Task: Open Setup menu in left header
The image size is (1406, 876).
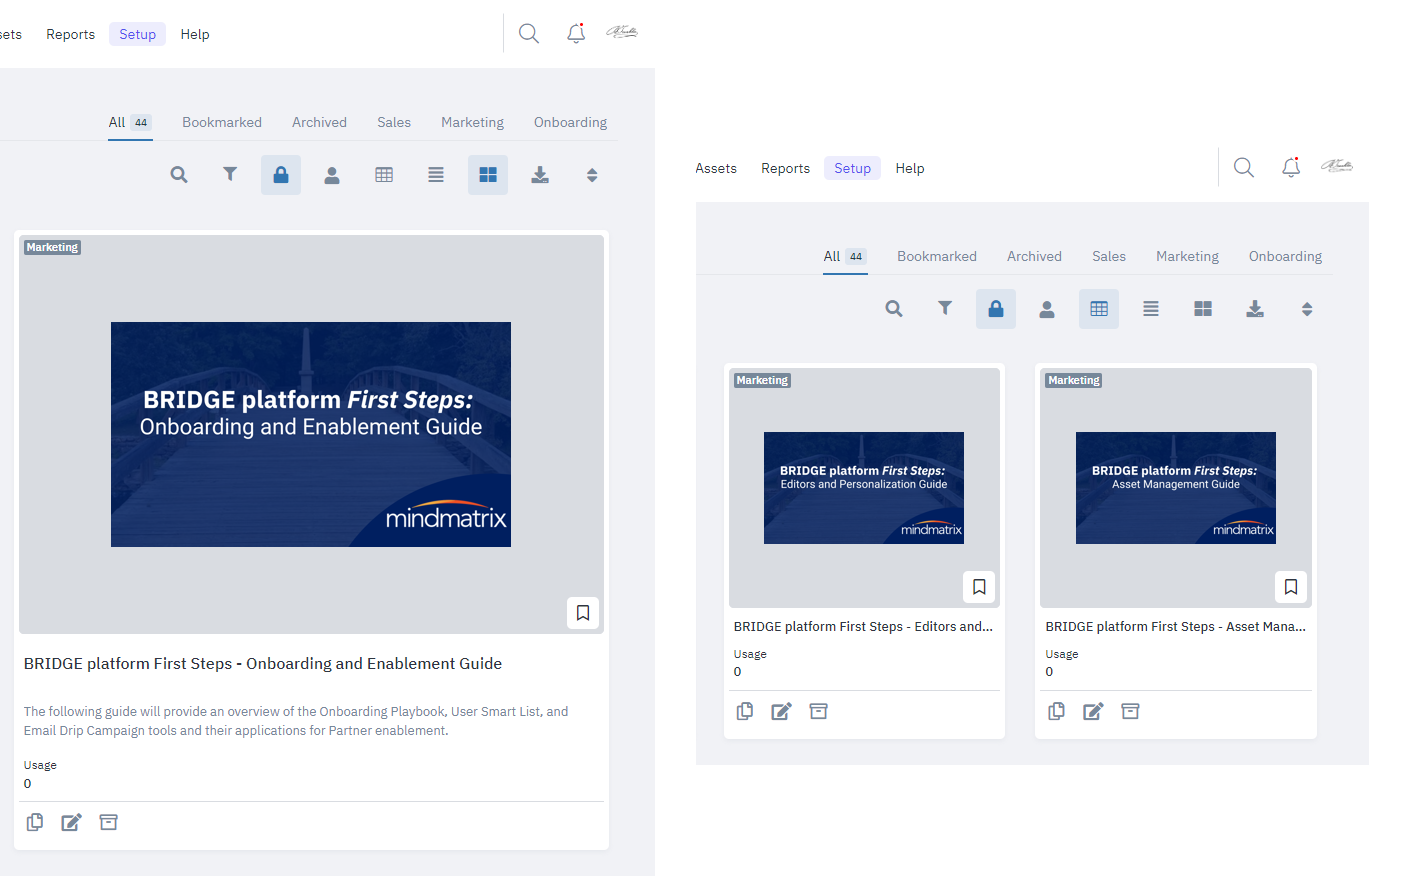Action: (138, 34)
